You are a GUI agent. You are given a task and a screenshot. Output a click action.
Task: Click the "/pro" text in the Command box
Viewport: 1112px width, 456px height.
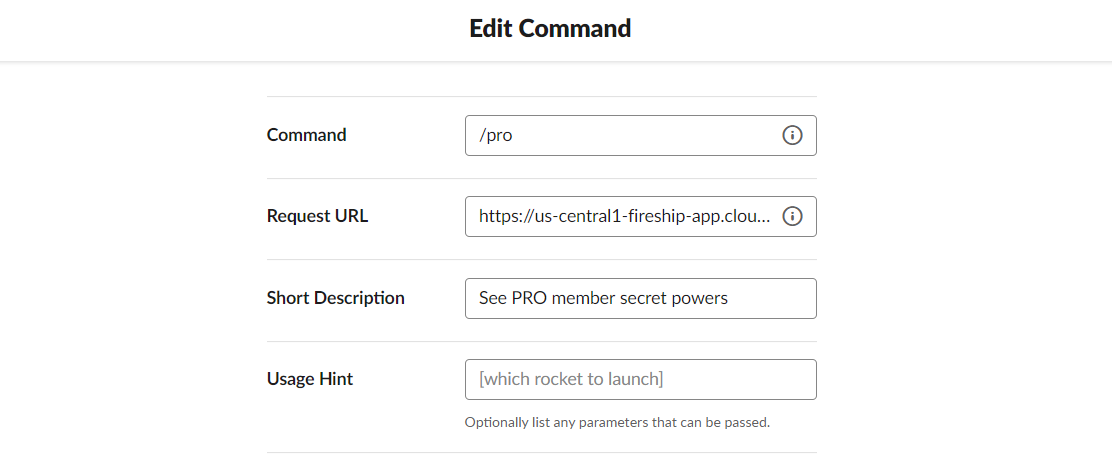click(496, 135)
